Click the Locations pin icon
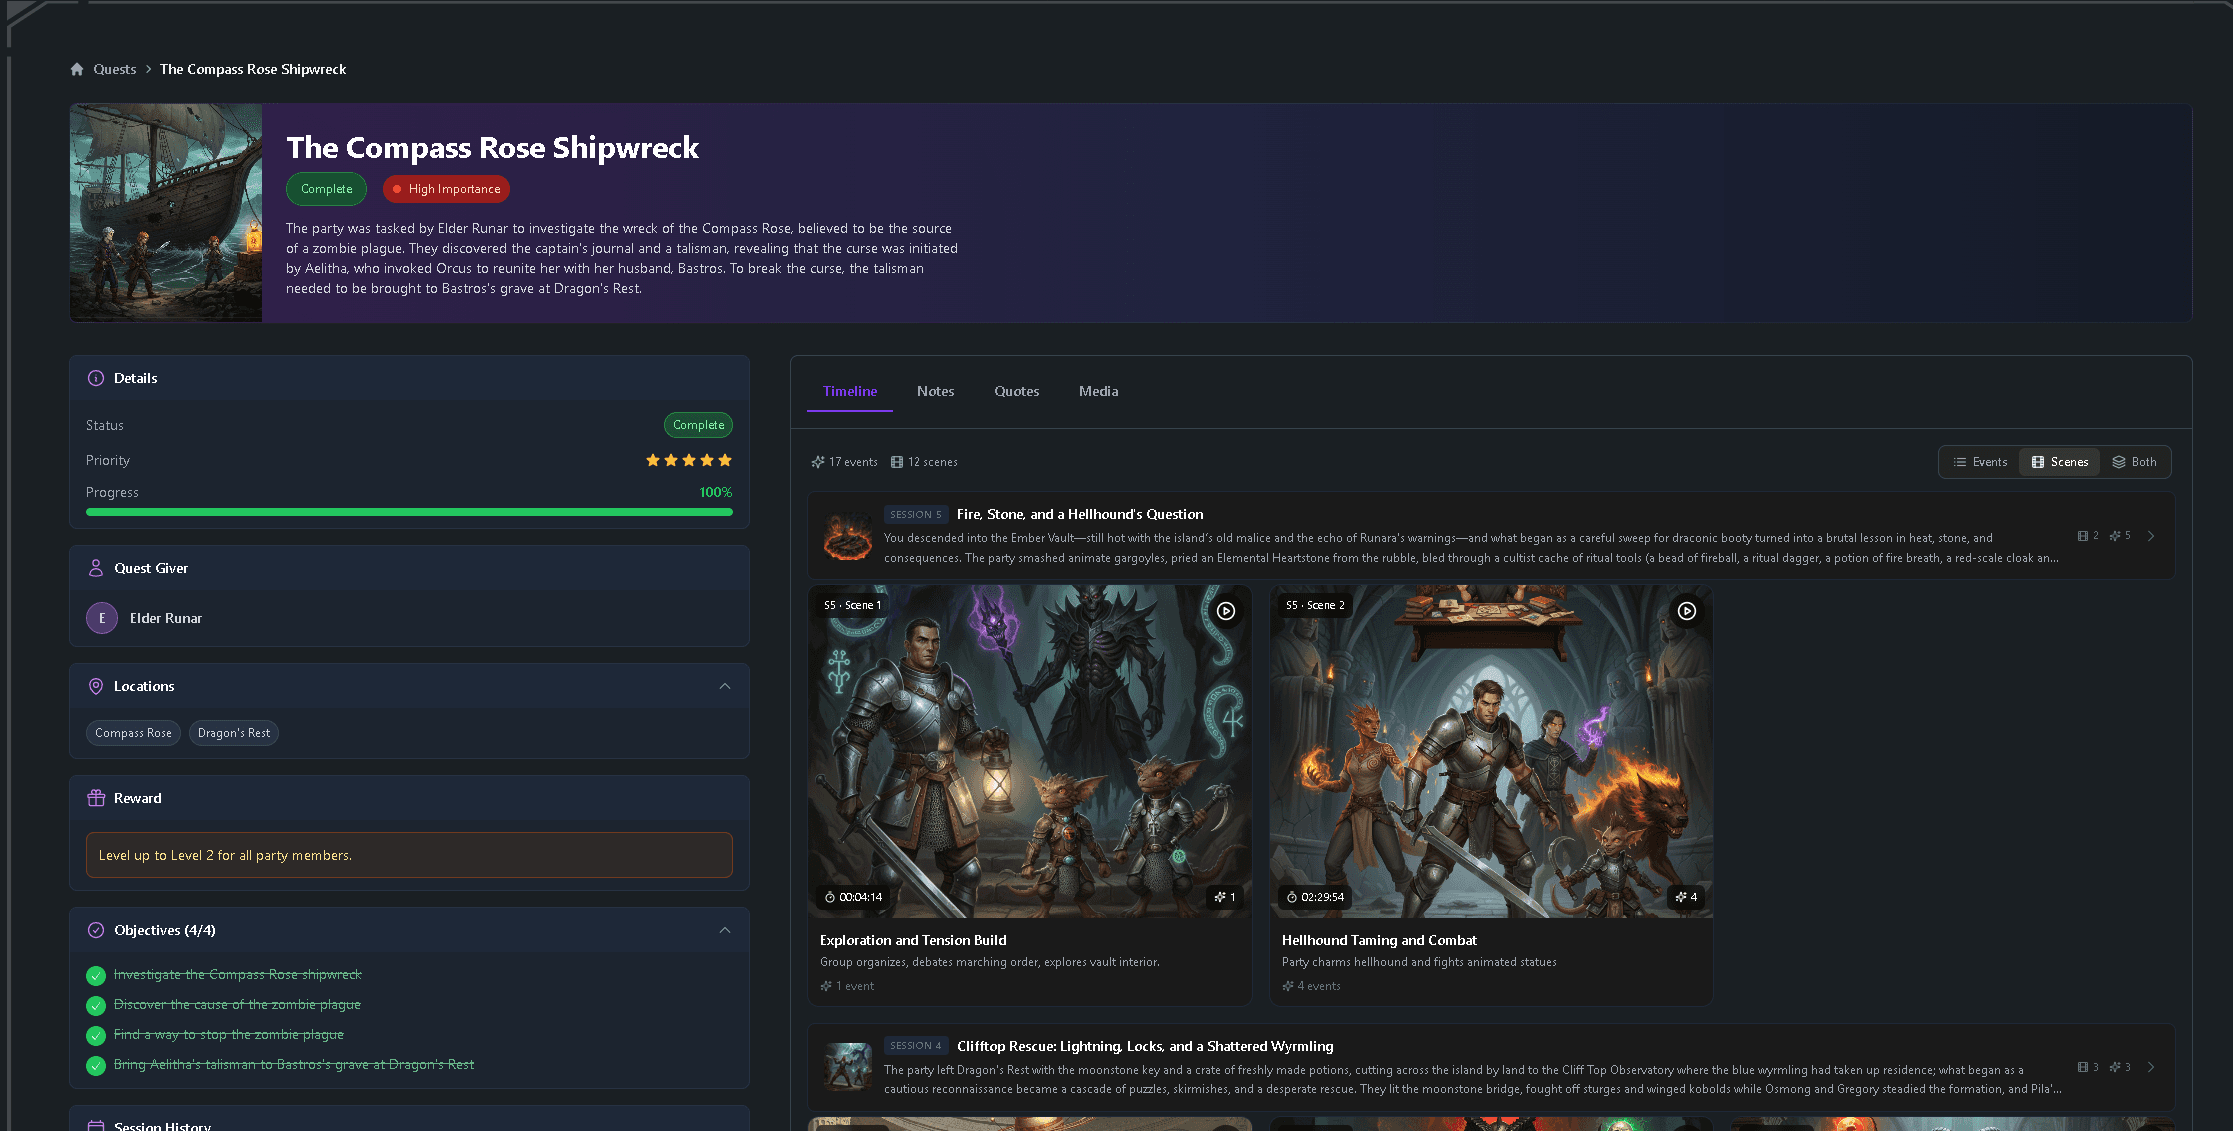The image size is (2233, 1131). pyautogui.click(x=96, y=686)
